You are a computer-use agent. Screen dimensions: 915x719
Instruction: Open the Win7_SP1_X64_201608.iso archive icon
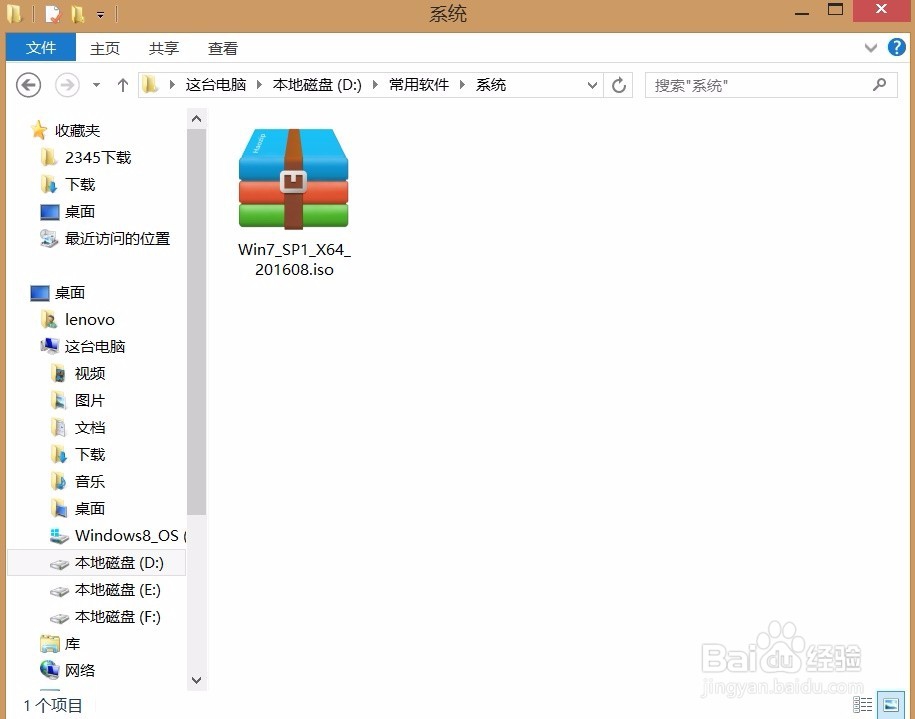coord(294,179)
